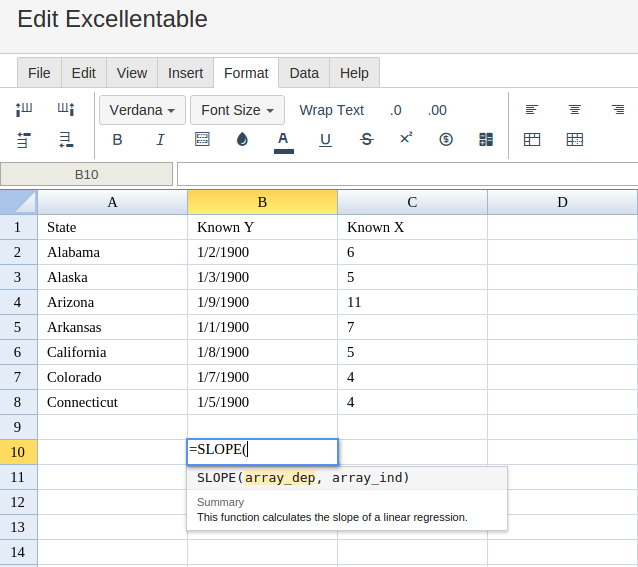Apply underline to the cell text
The width and height of the screenshot is (638, 567).
pyautogui.click(x=325, y=140)
